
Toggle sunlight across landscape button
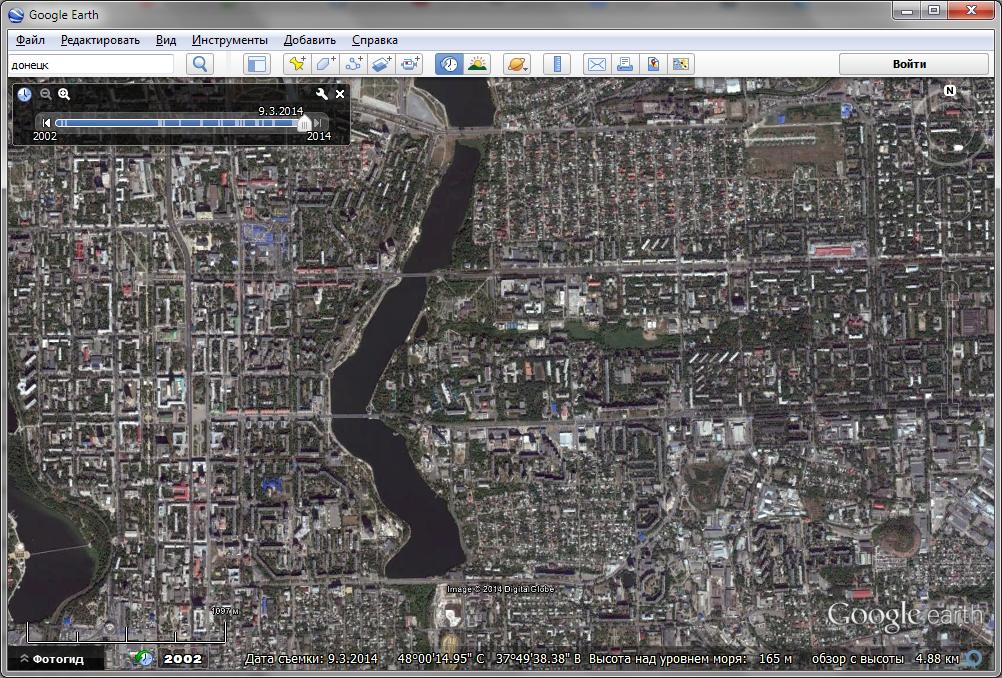point(477,64)
